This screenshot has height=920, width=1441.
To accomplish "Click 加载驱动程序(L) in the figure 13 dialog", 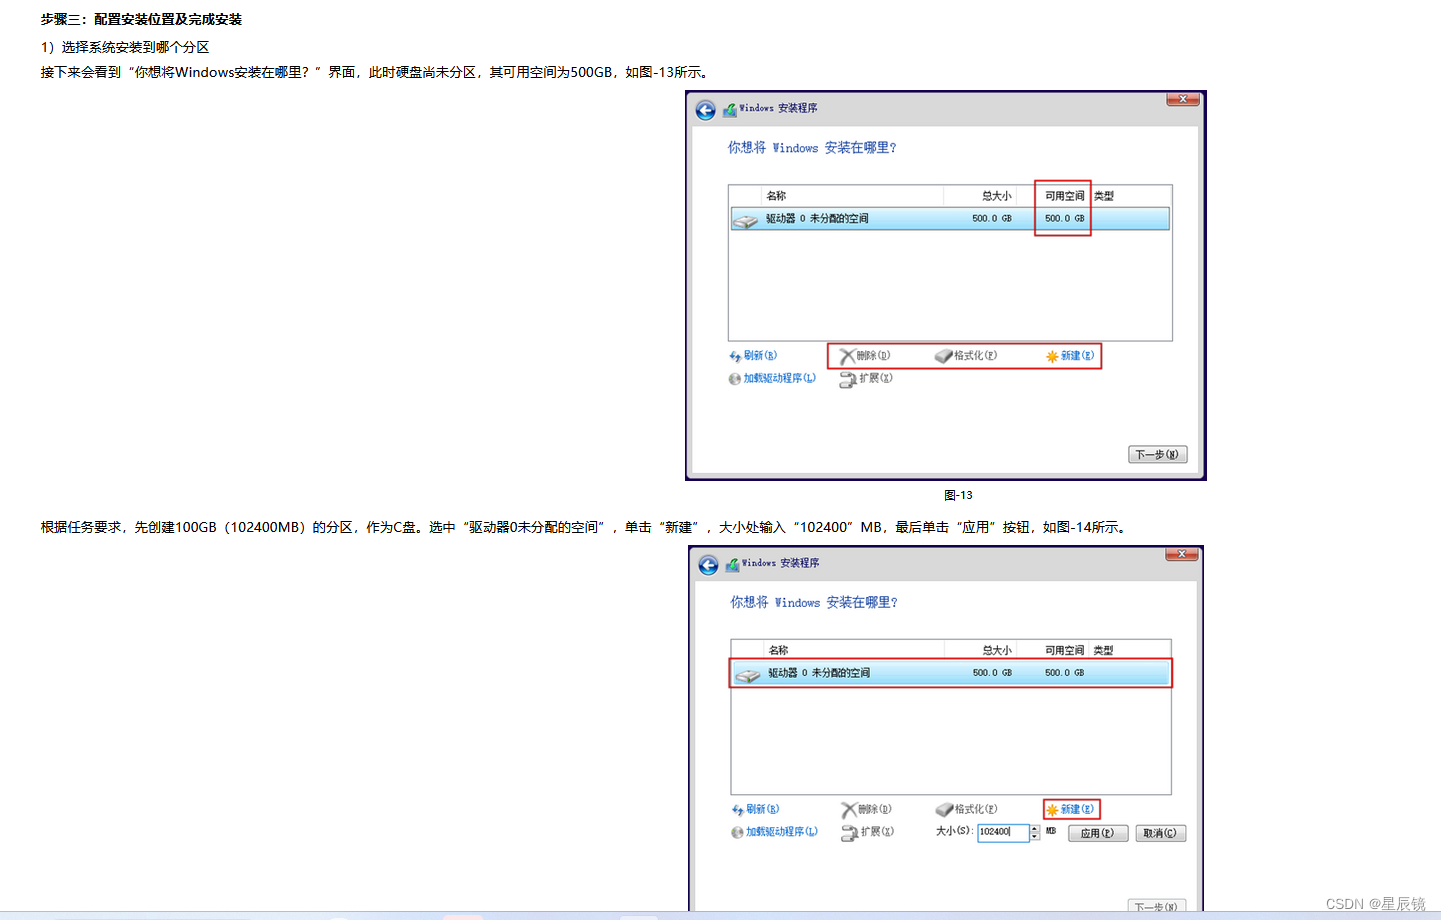I will [x=772, y=379].
